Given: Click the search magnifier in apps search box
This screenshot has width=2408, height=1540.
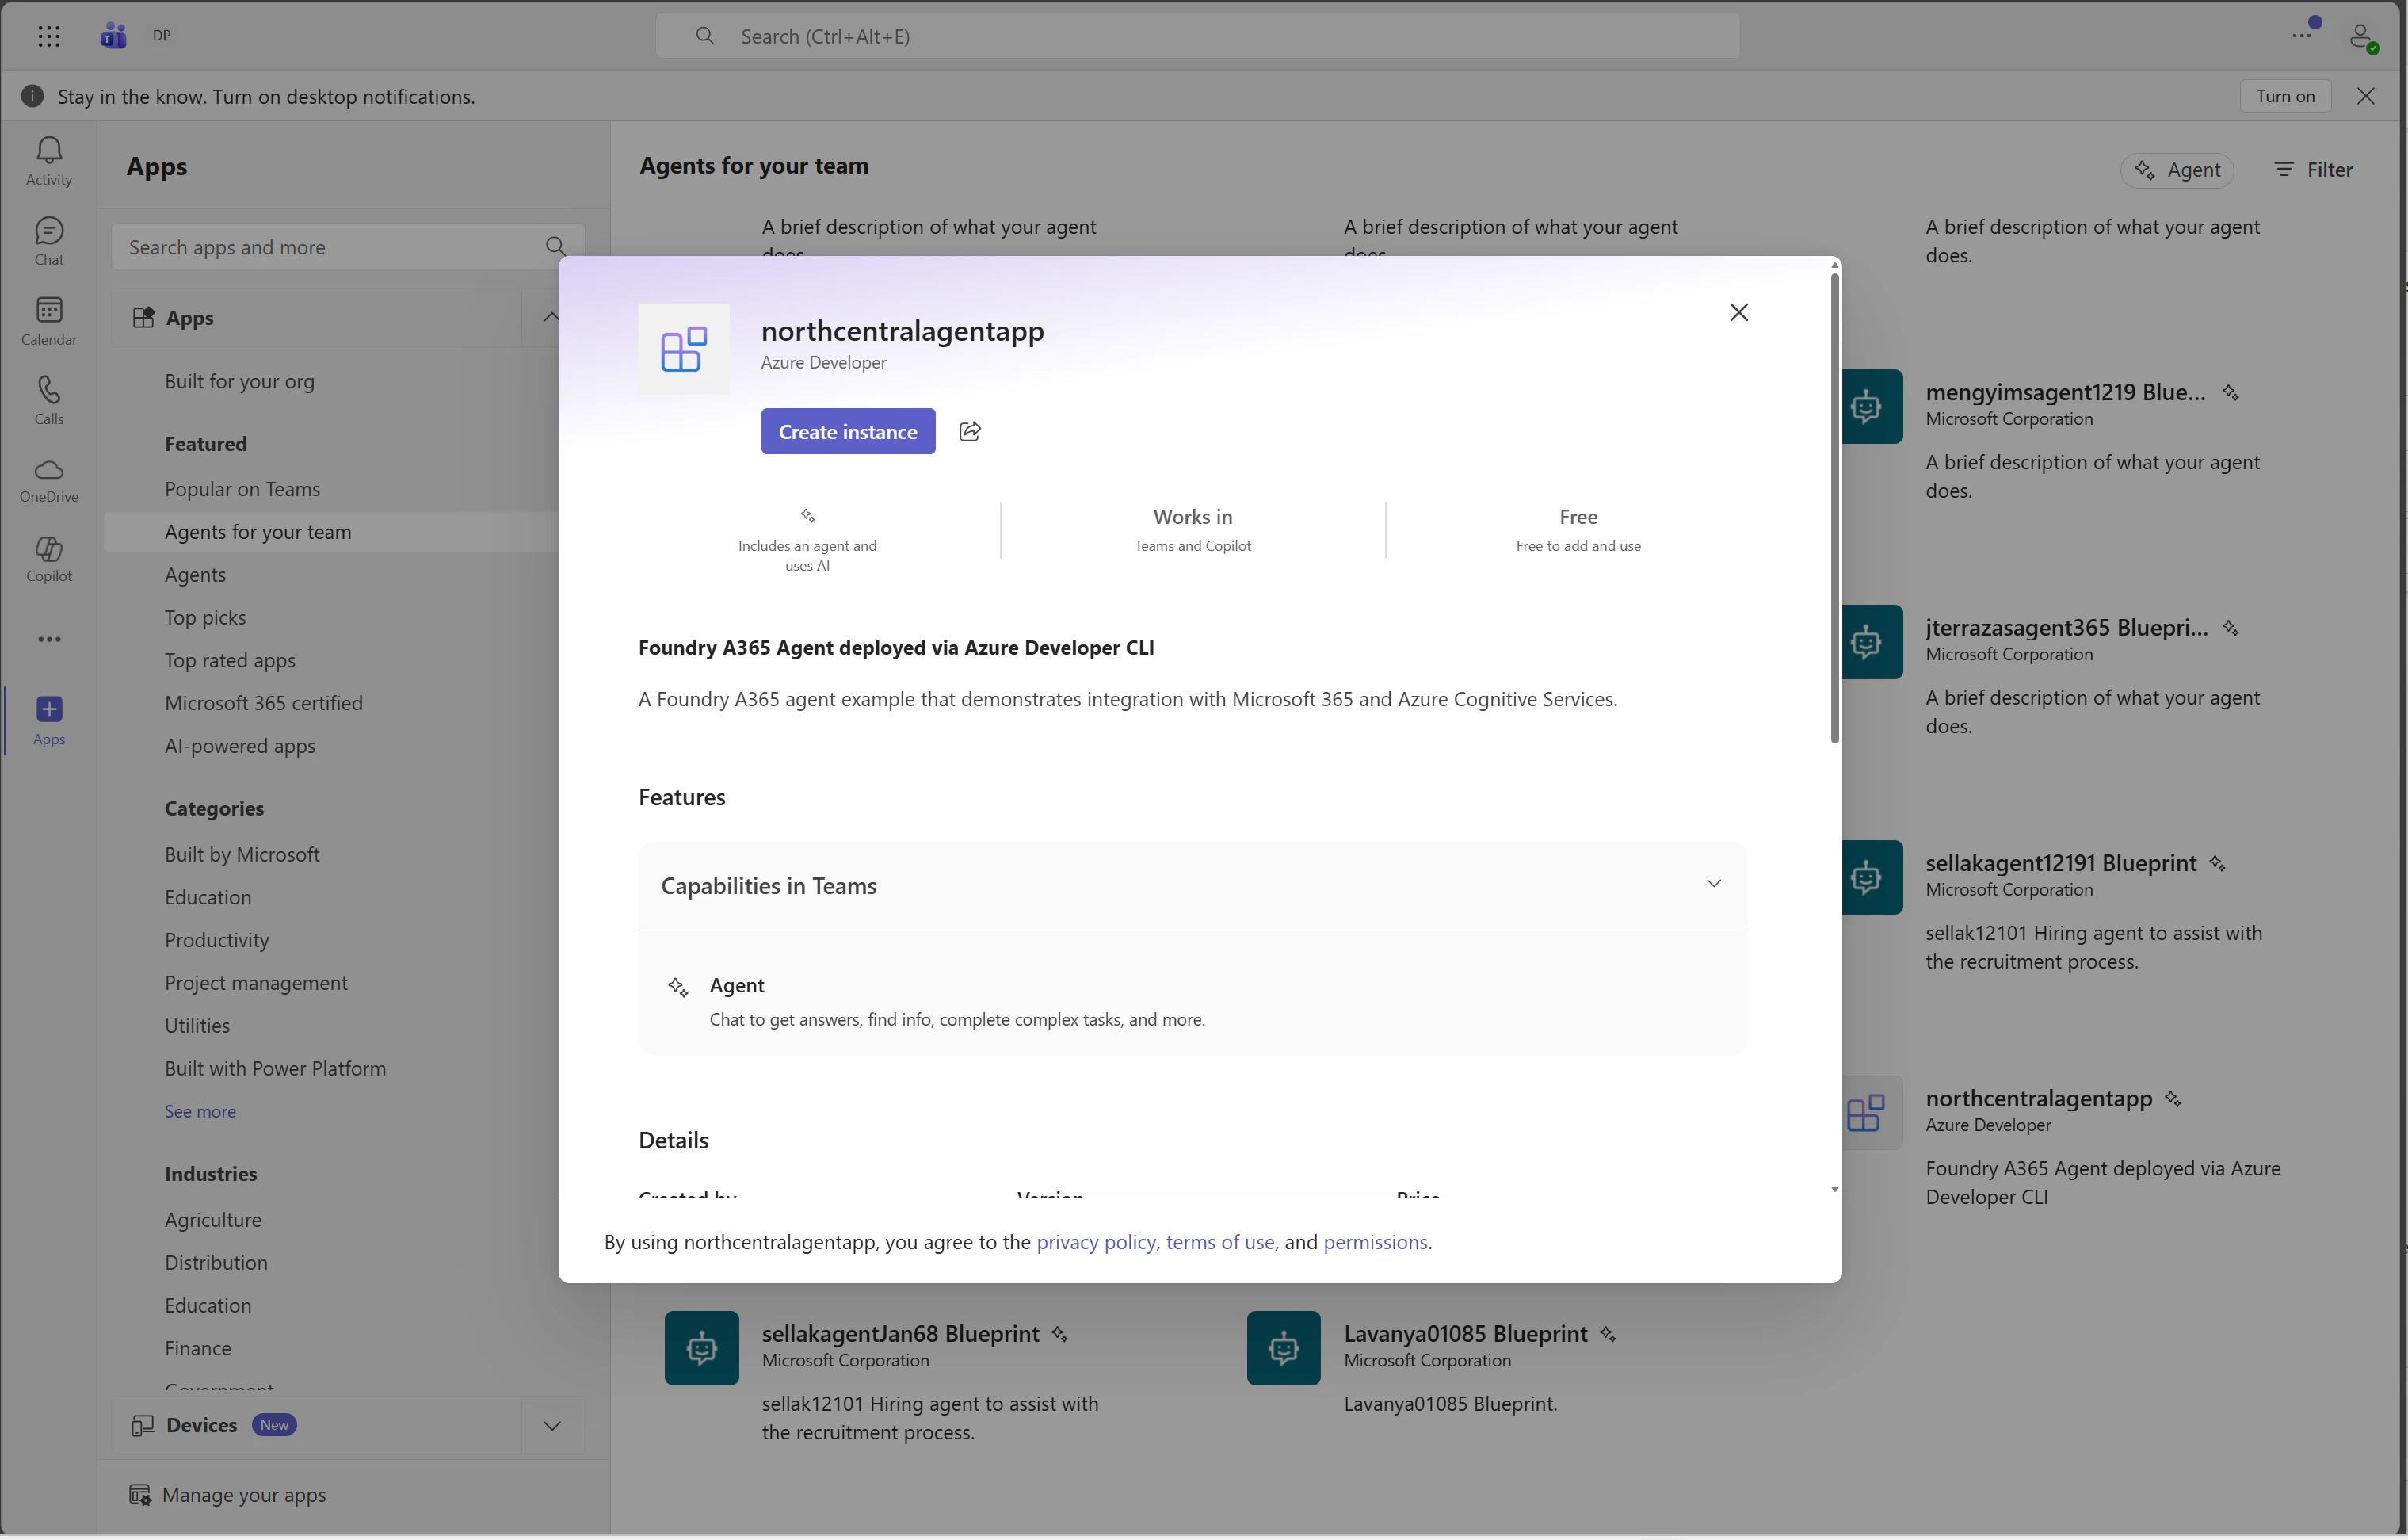Looking at the screenshot, I should [556, 246].
